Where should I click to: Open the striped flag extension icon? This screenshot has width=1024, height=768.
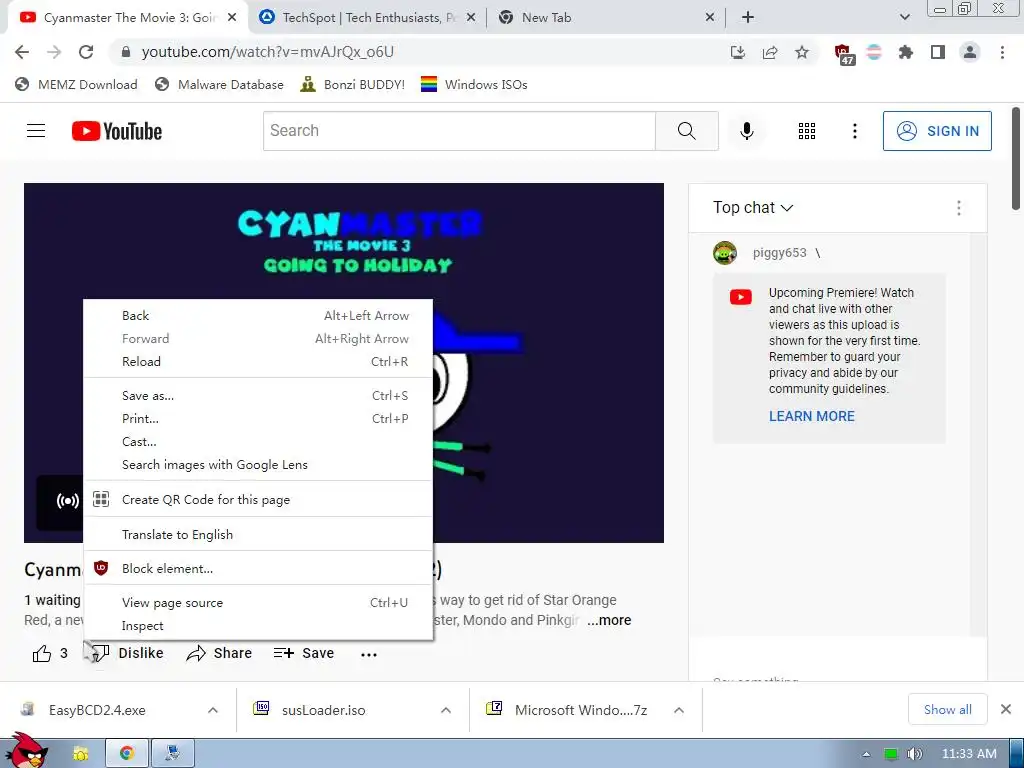click(x=874, y=52)
